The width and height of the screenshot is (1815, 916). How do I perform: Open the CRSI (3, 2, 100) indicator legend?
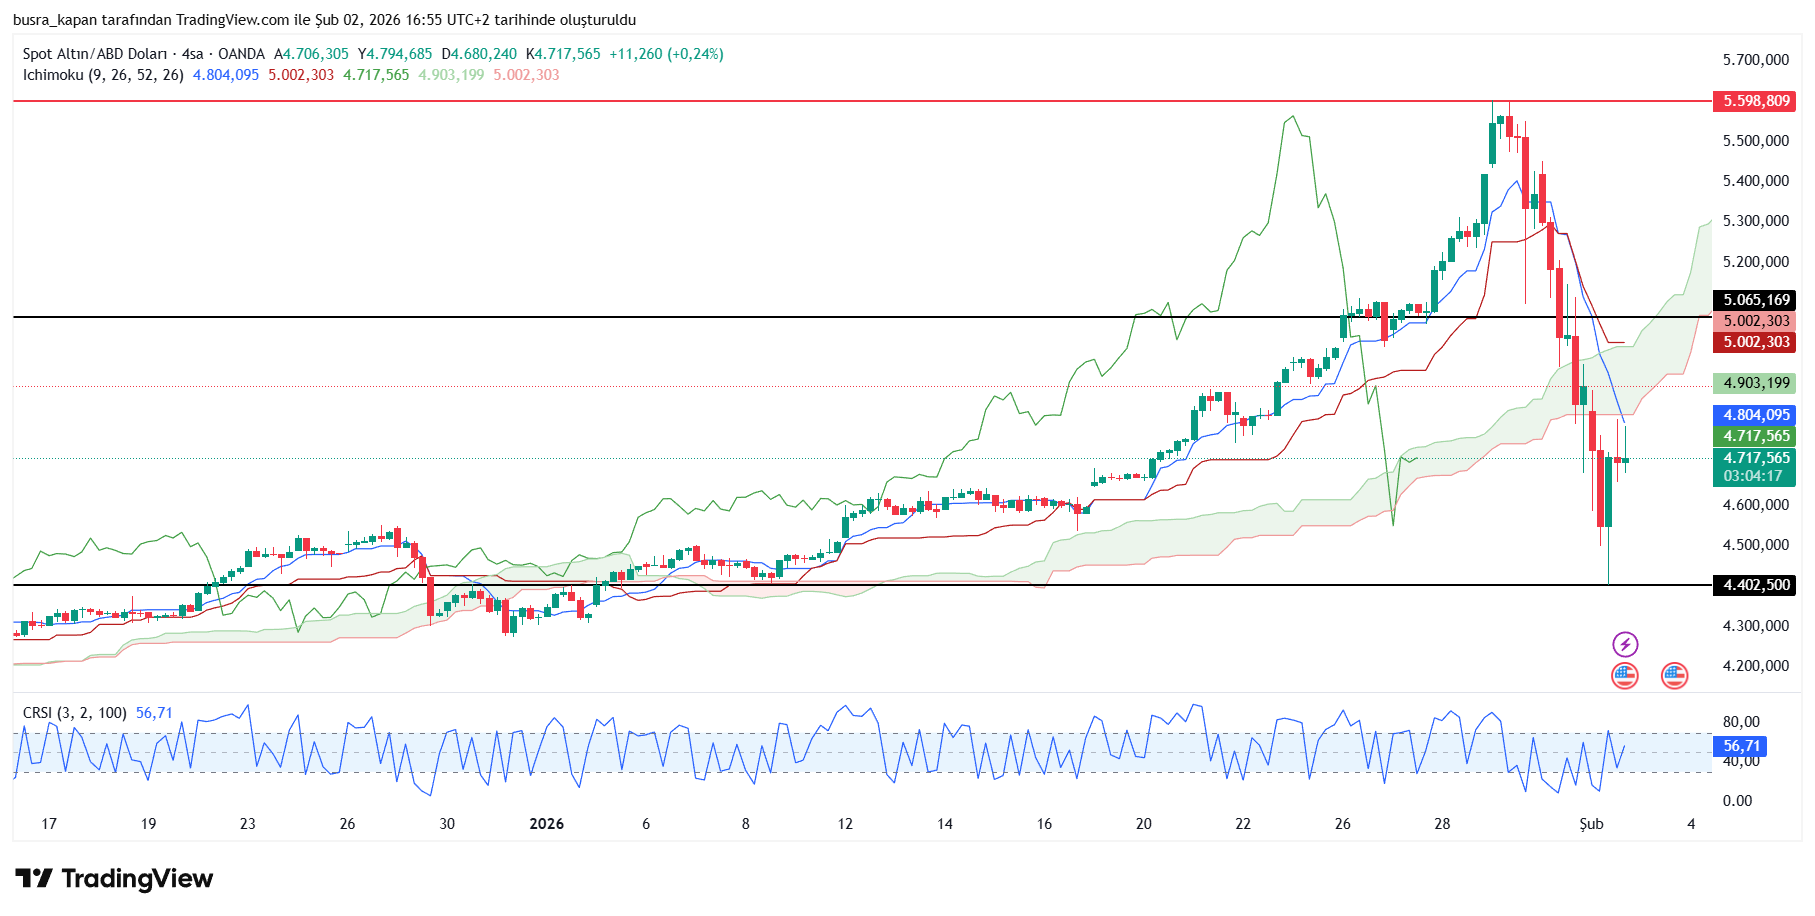pyautogui.click(x=75, y=713)
